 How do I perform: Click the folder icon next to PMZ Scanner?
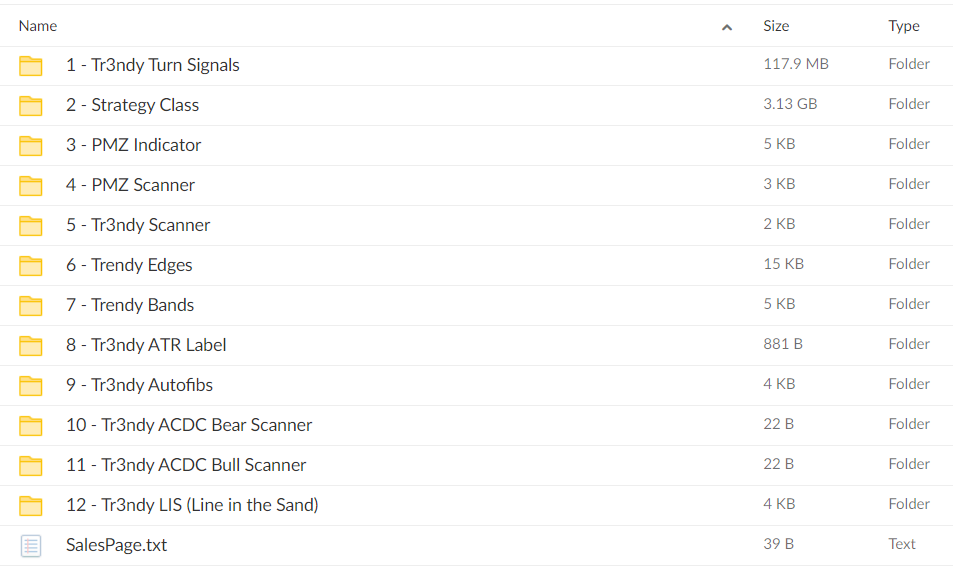point(31,186)
